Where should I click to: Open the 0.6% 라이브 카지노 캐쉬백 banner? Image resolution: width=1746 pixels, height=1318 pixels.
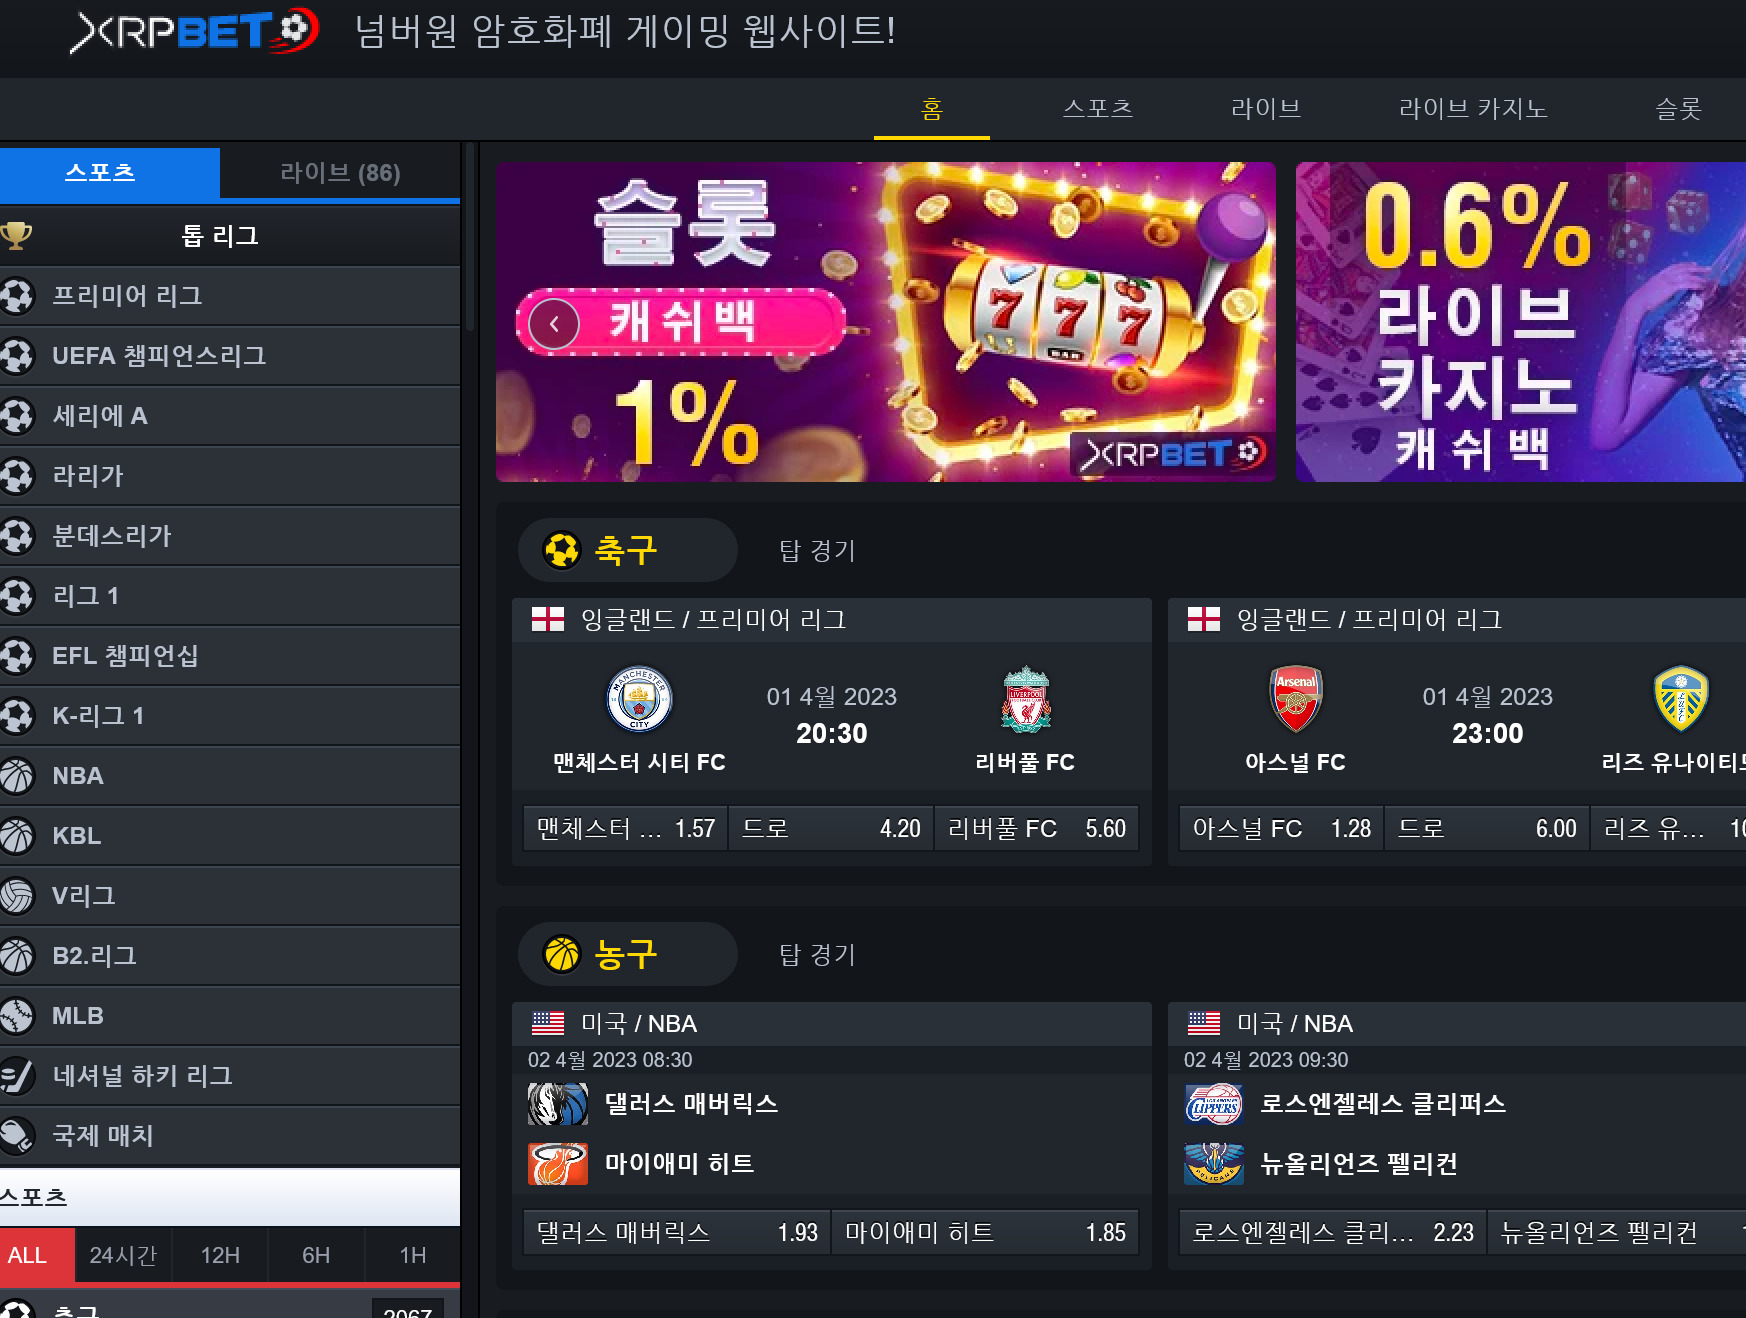click(x=1520, y=322)
